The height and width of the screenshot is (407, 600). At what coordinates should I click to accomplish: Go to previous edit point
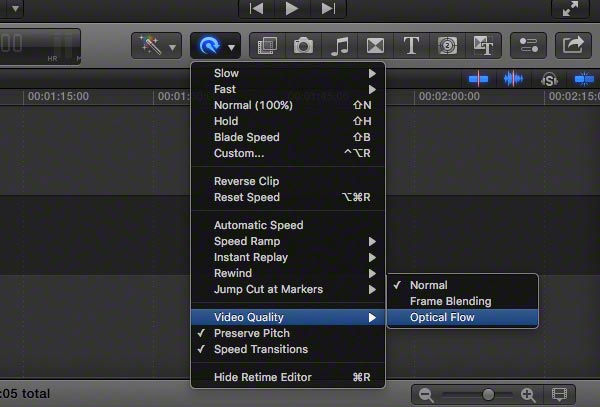pyautogui.click(x=256, y=8)
